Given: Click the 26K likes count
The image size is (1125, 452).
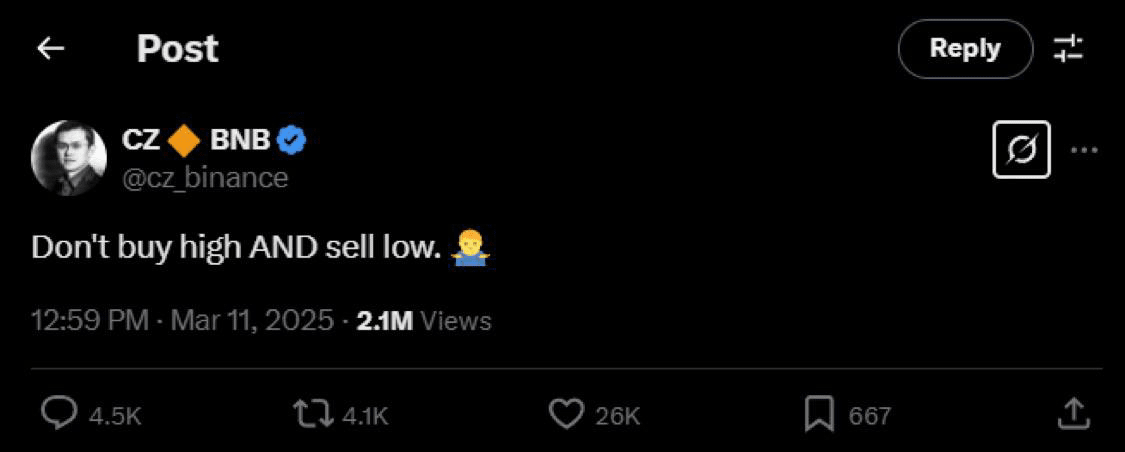Looking at the screenshot, I should point(617,415).
